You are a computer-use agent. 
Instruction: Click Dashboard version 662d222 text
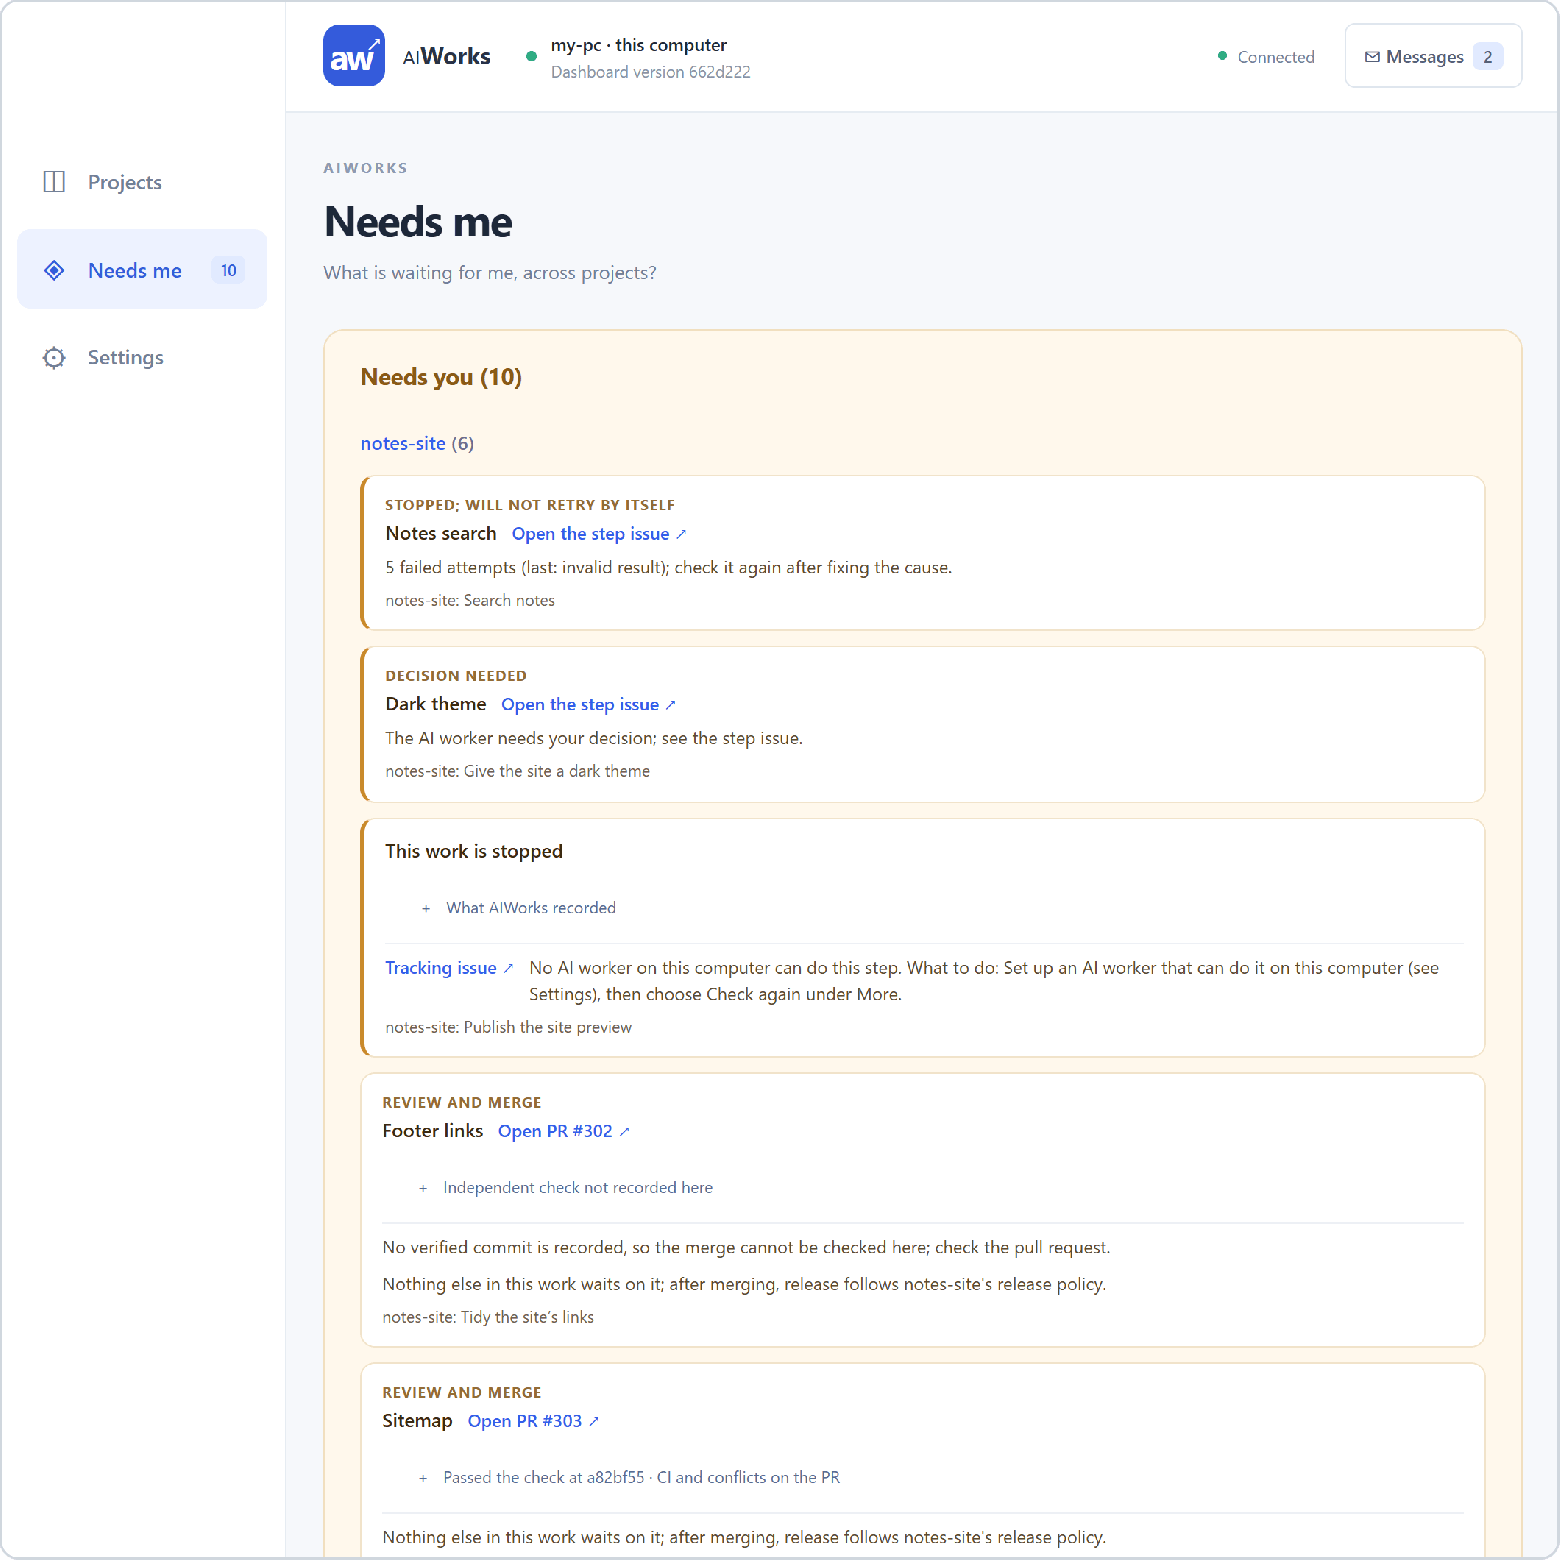pyautogui.click(x=651, y=72)
